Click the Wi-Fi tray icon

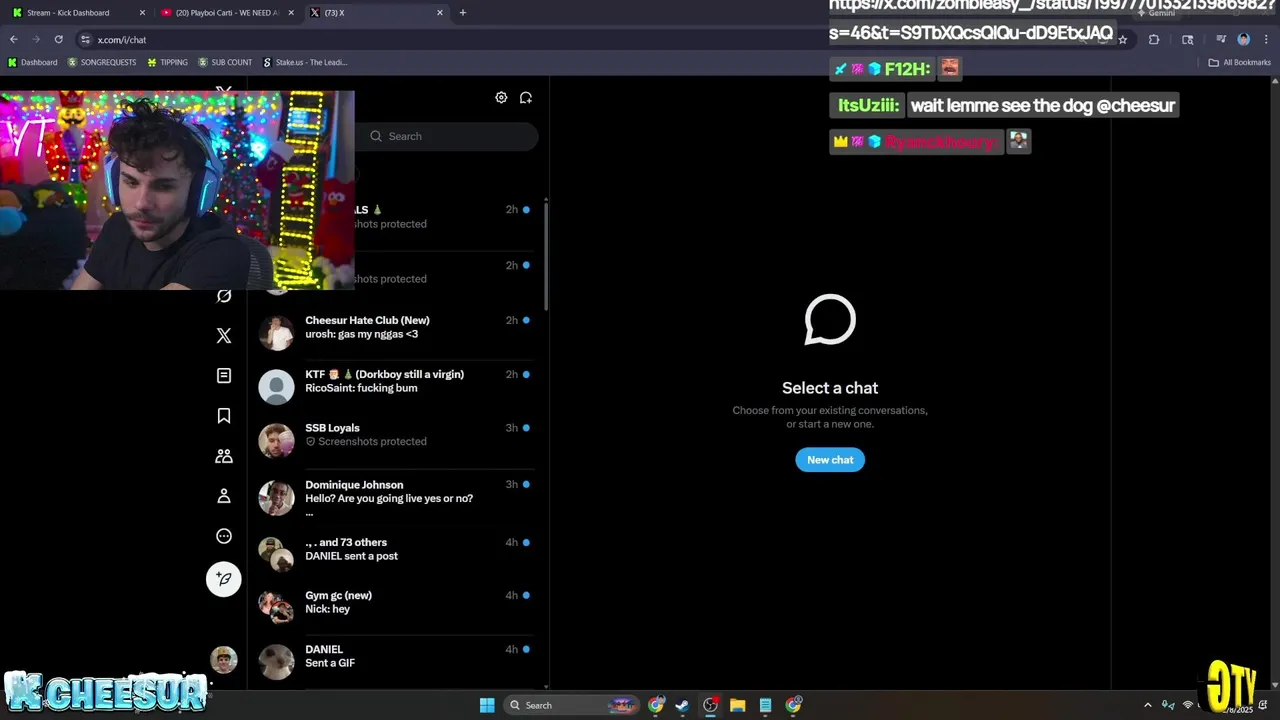click(1187, 705)
